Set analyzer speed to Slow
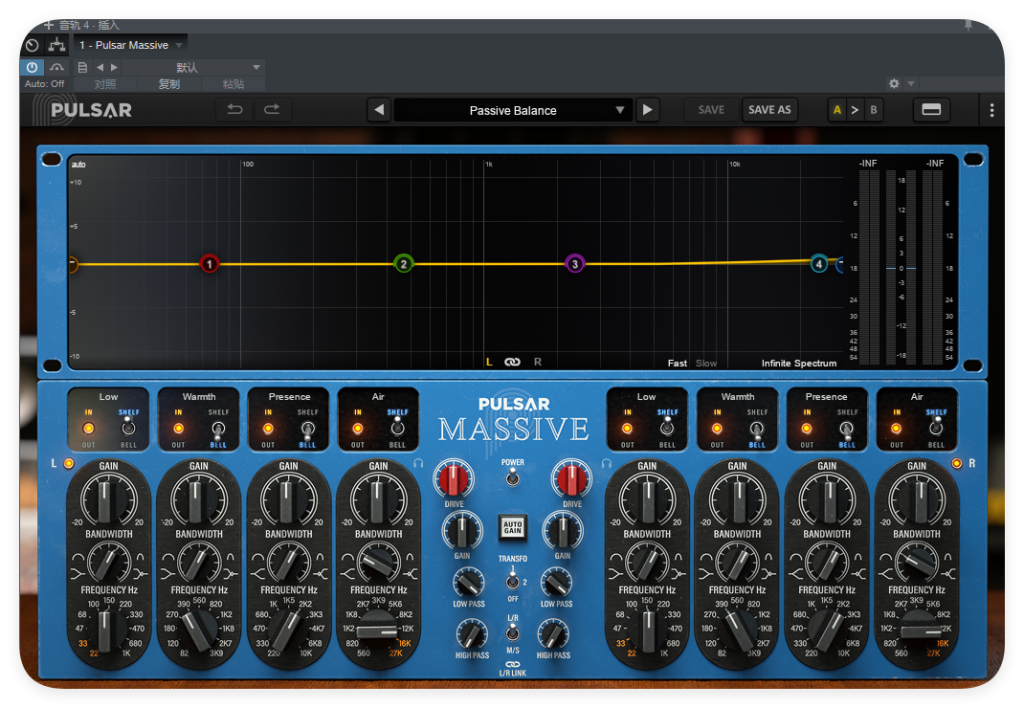 (706, 363)
